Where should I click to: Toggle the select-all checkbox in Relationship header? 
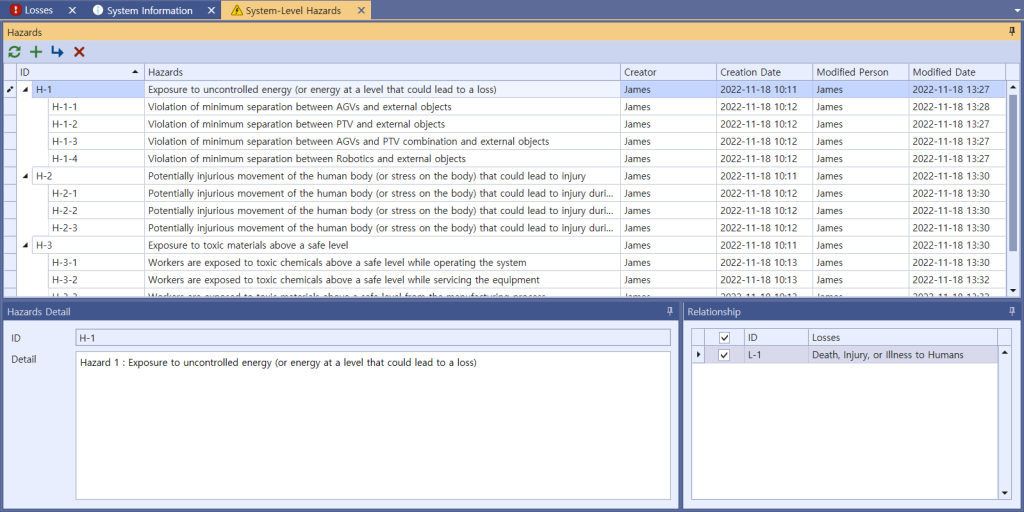[724, 338]
